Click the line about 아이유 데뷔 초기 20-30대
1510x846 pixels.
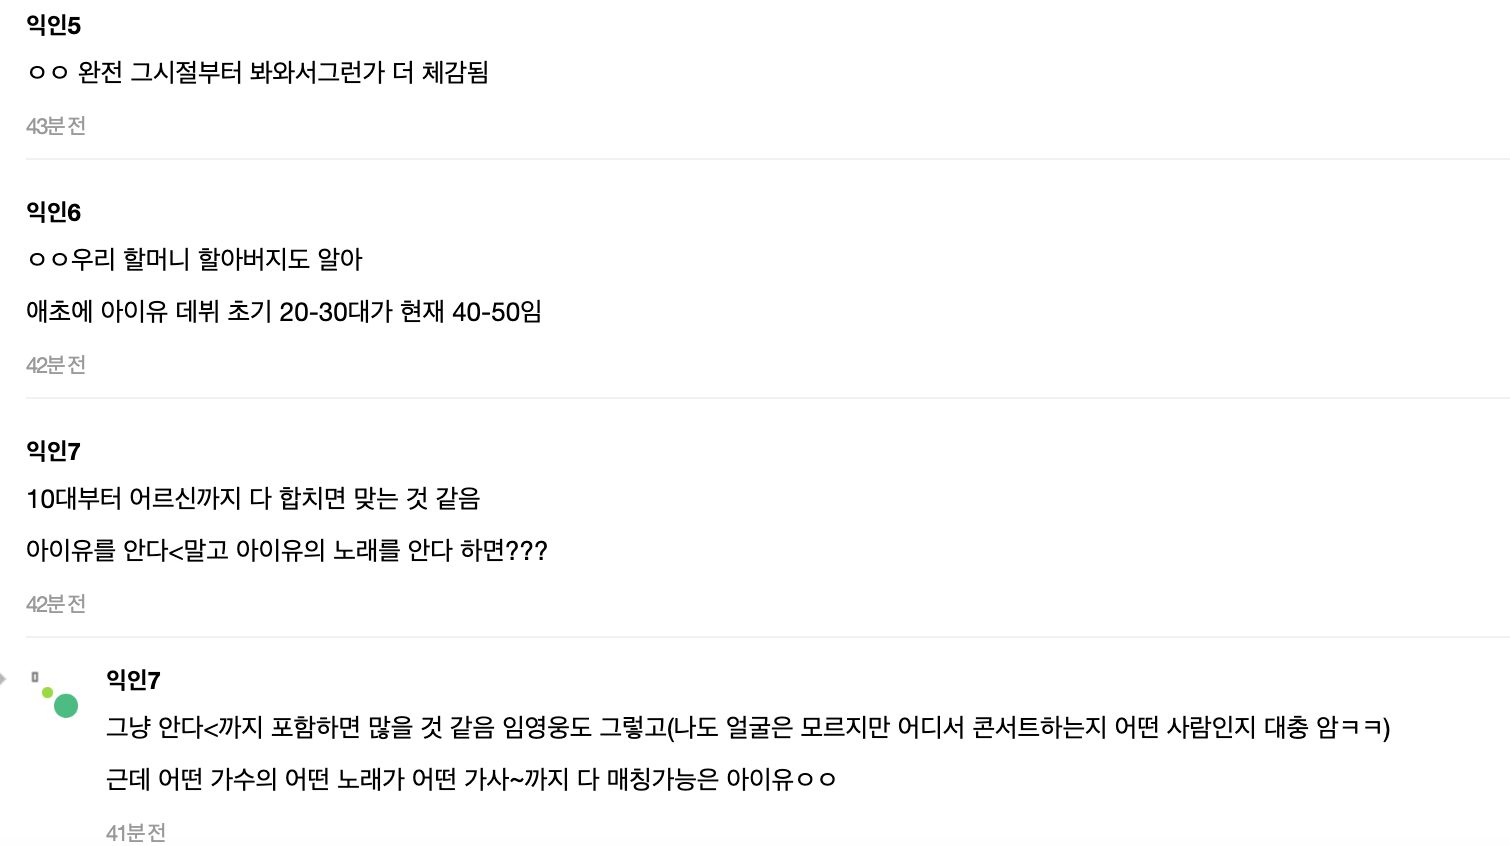pyautogui.click(x=283, y=312)
